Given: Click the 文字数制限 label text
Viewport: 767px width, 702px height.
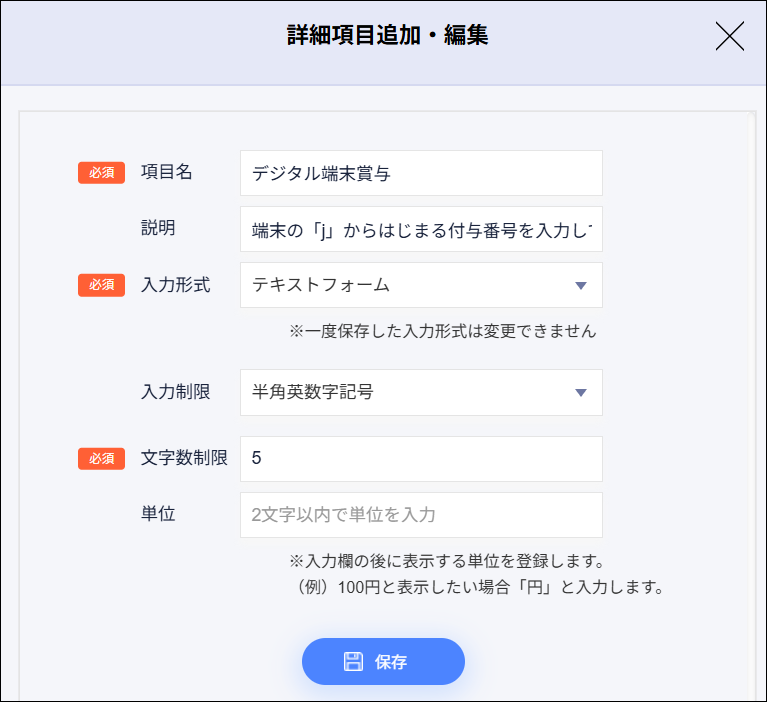Looking at the screenshot, I should [184, 458].
